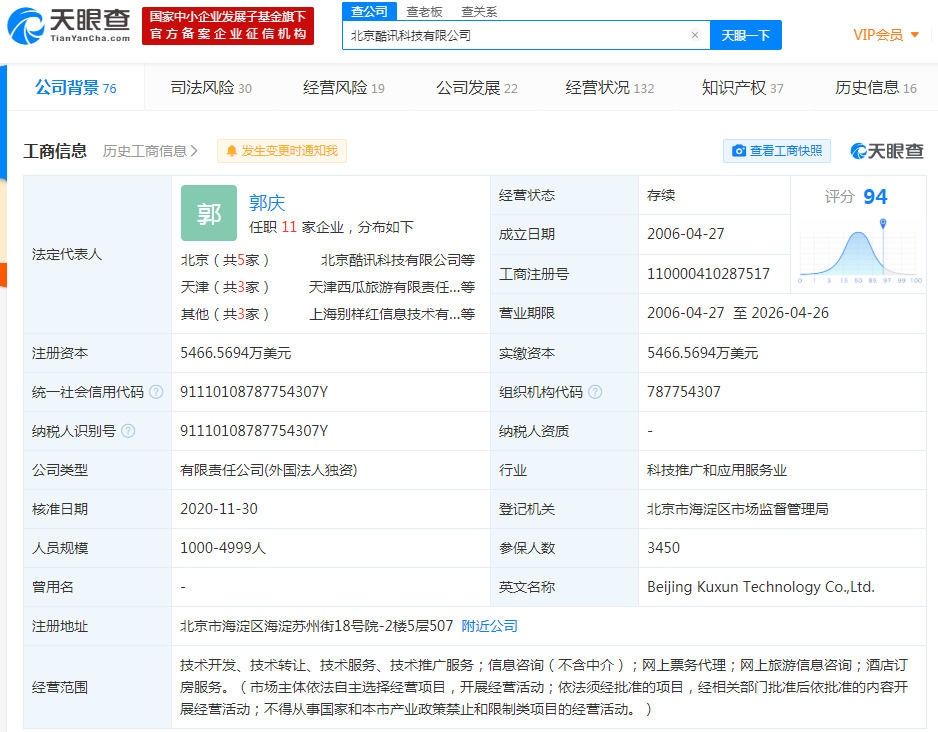
Task: Switch to the 查老板 search tab
Action: click(x=424, y=11)
